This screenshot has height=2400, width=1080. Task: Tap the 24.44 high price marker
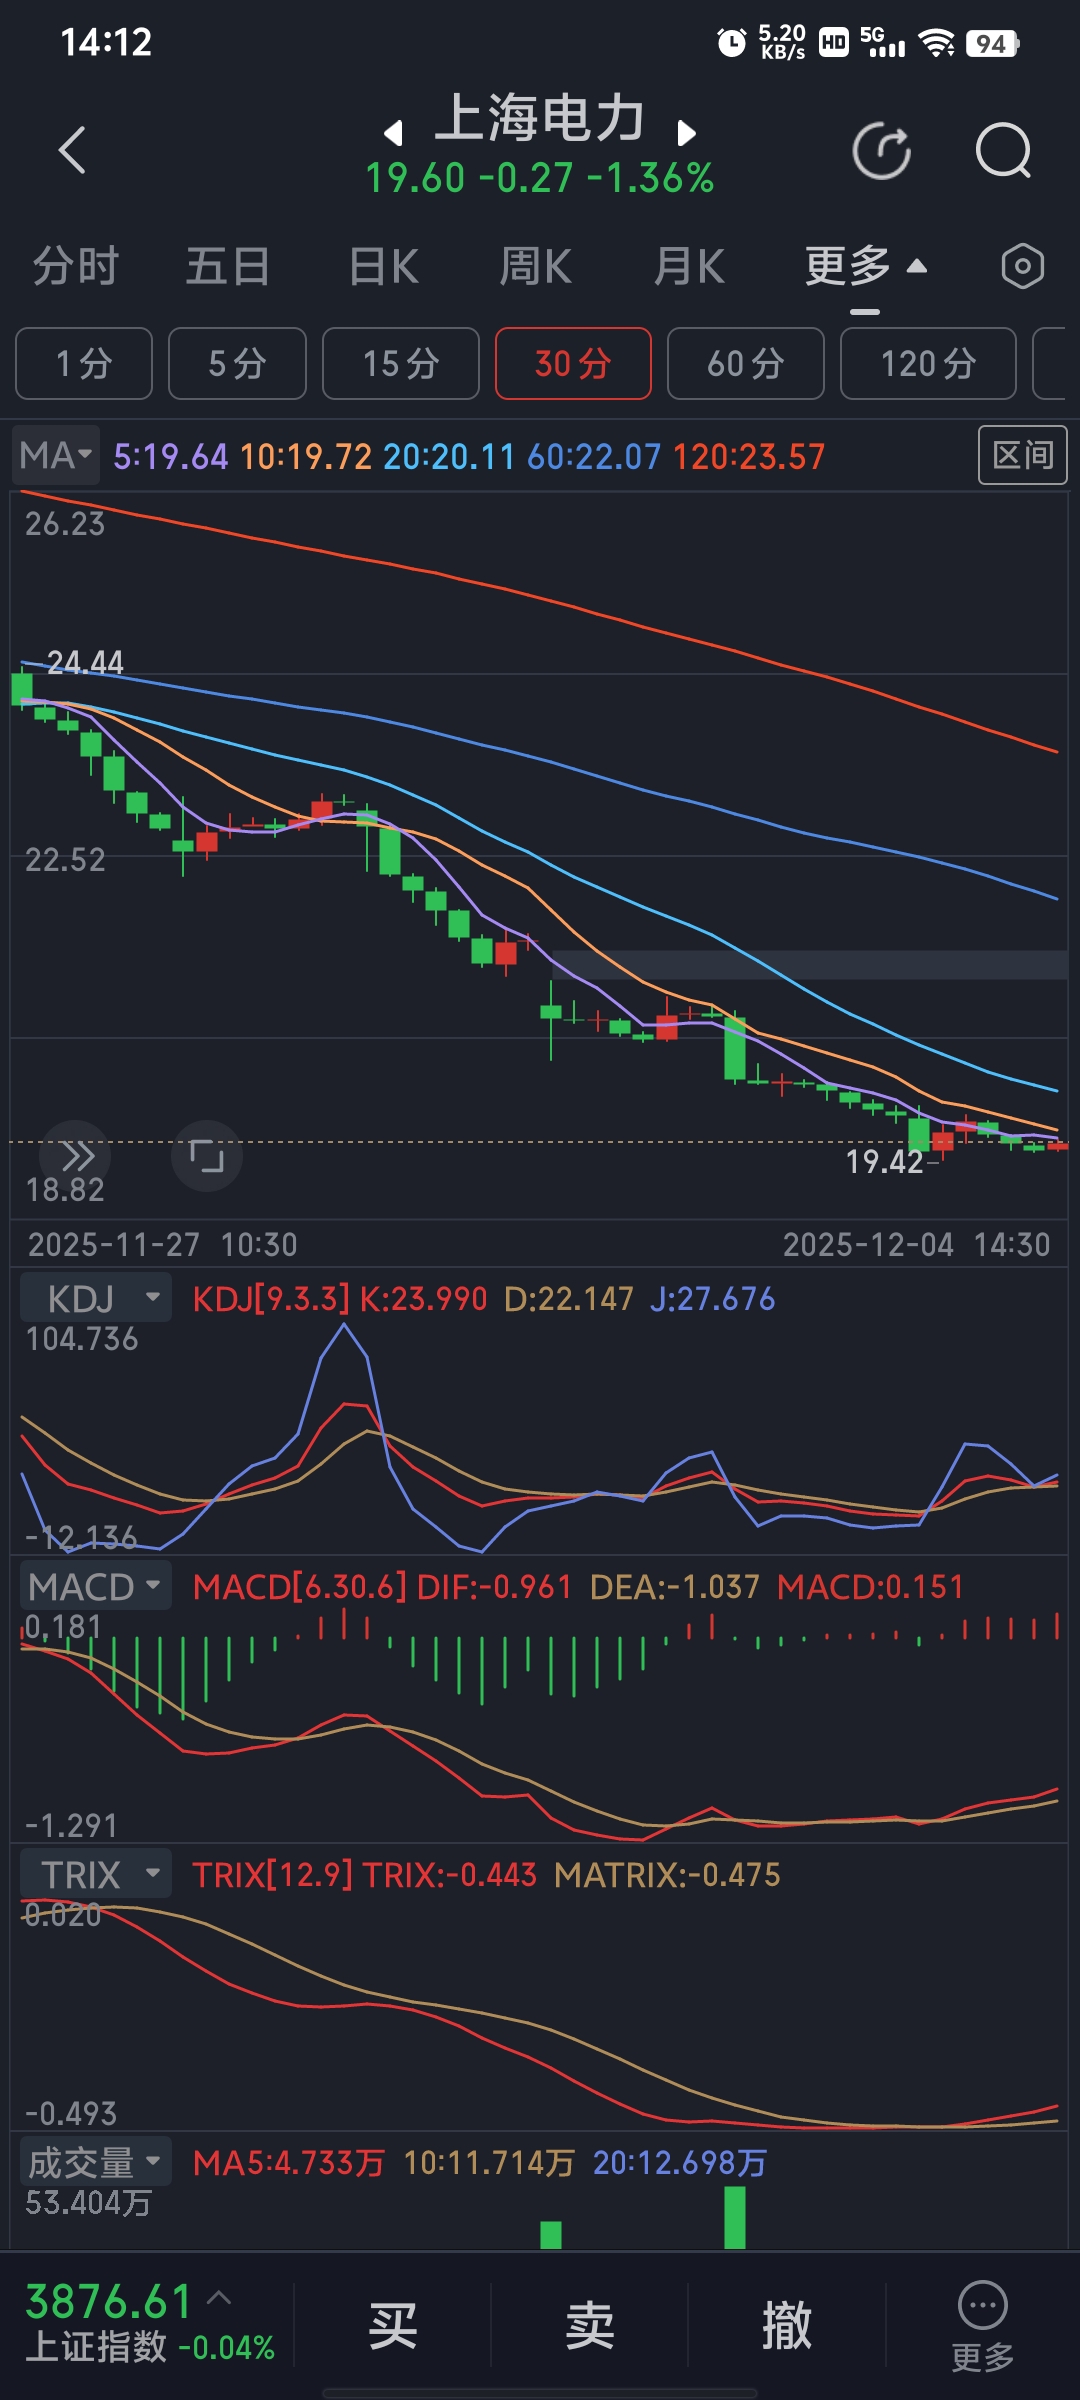coord(86,662)
